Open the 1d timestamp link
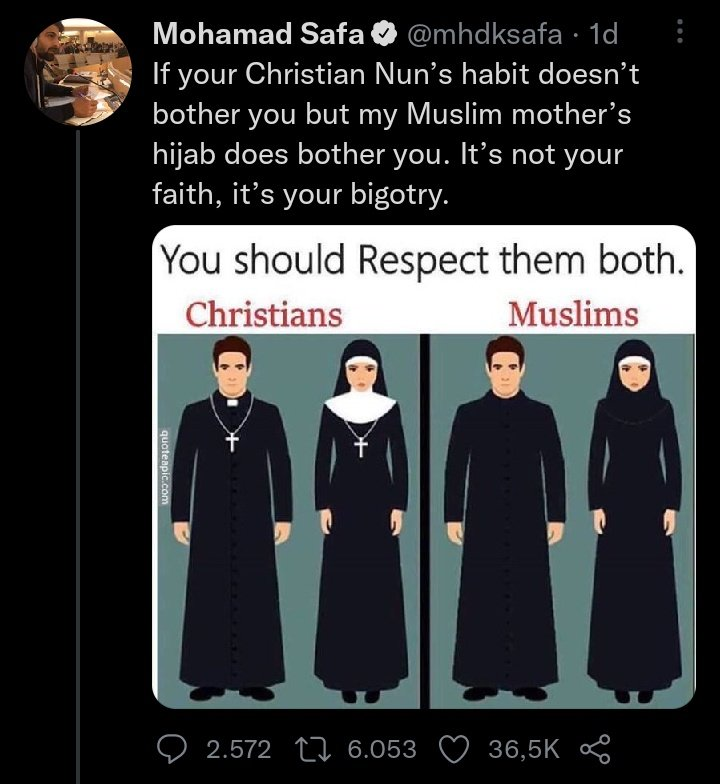This screenshot has width=720, height=784. [x=604, y=34]
